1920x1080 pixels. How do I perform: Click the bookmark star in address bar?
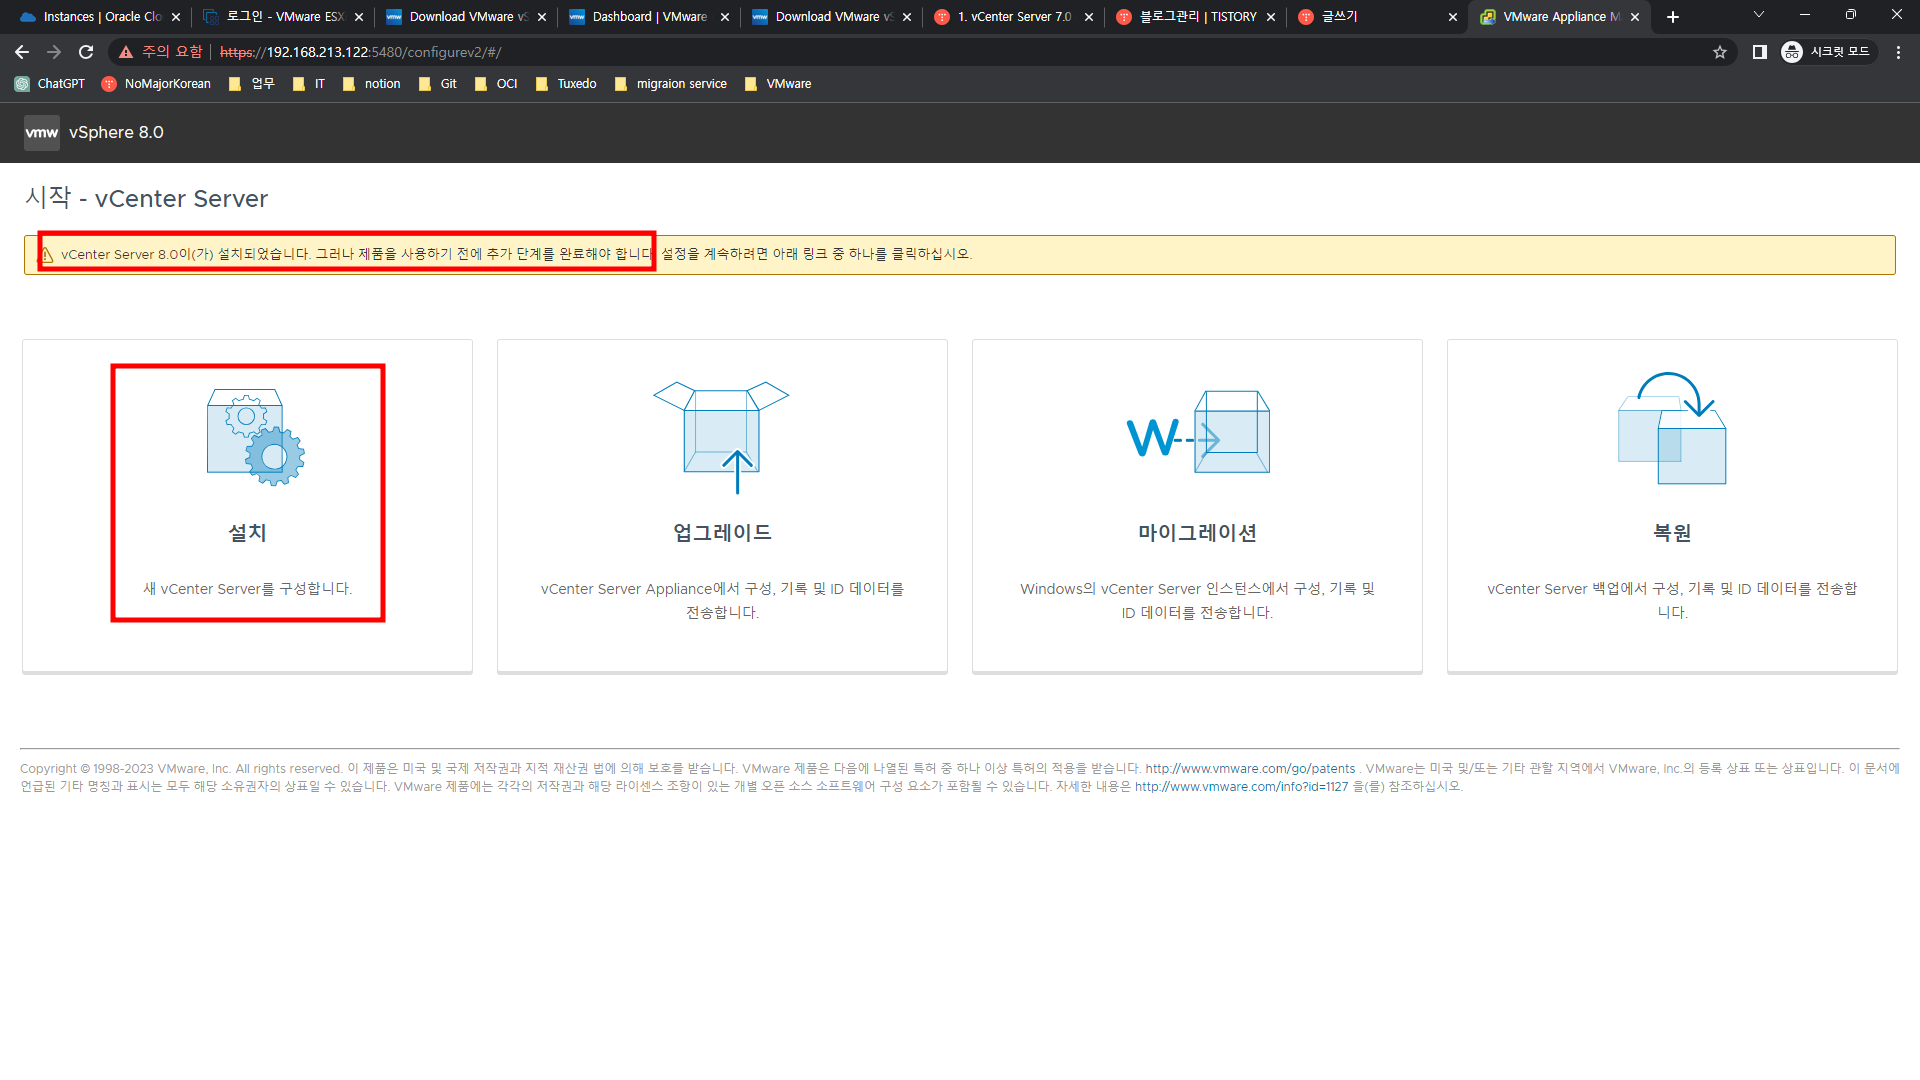coord(1720,52)
